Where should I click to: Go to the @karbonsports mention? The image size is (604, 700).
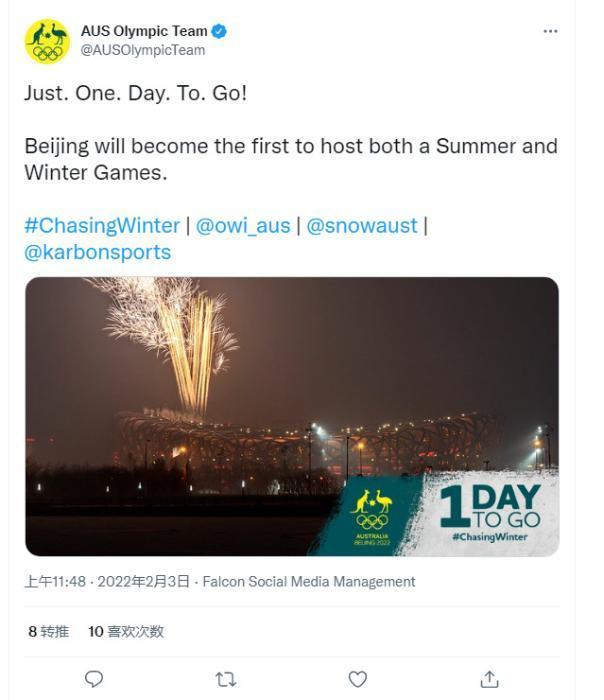[x=97, y=251]
